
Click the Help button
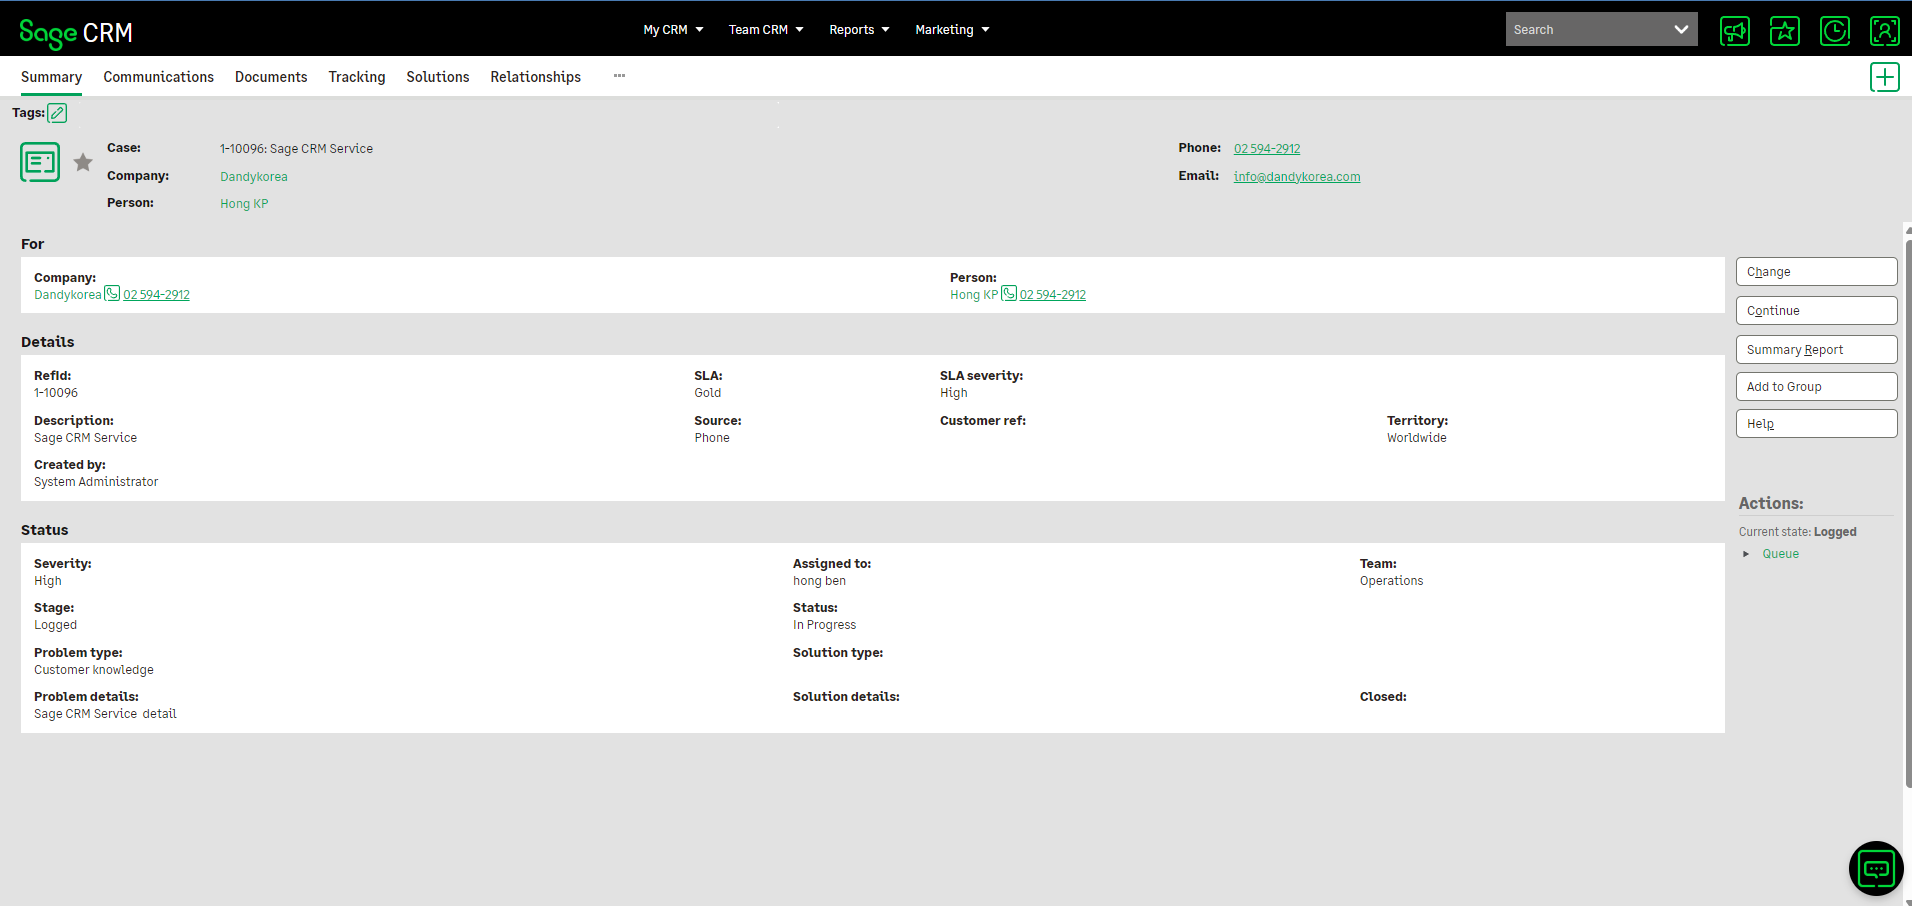click(x=1816, y=424)
